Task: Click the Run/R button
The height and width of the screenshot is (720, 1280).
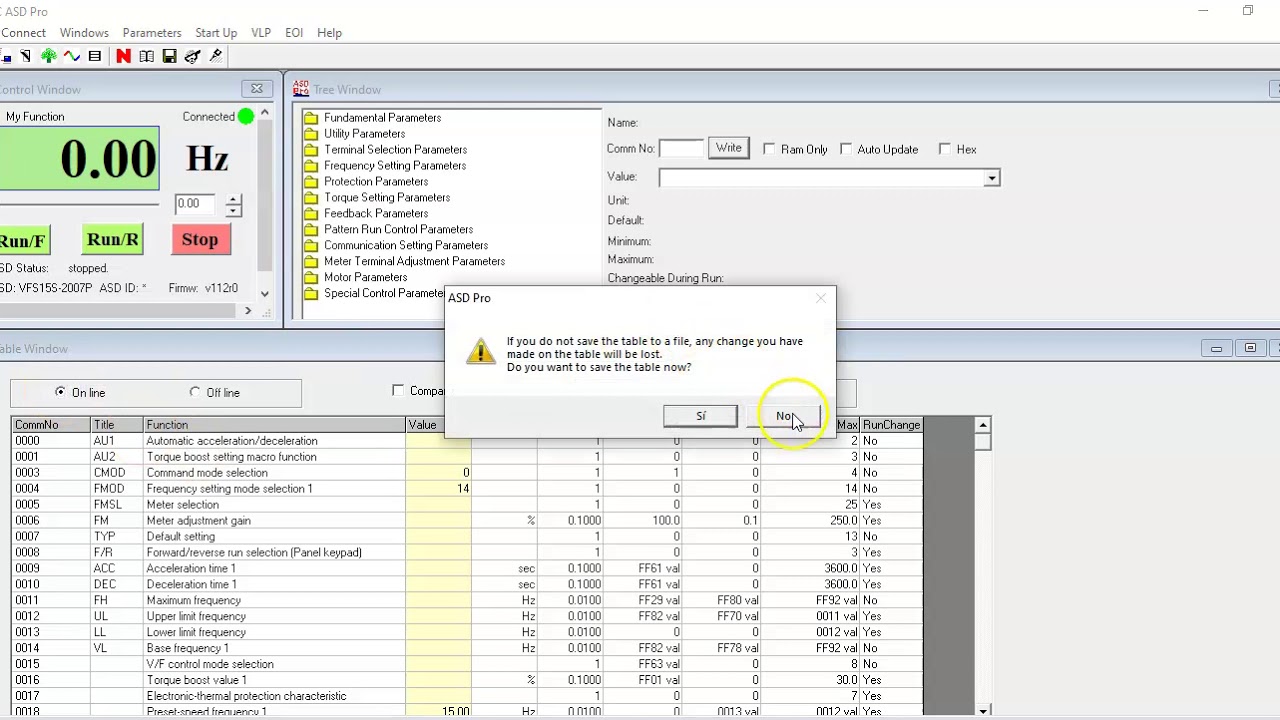Action: 113,240
